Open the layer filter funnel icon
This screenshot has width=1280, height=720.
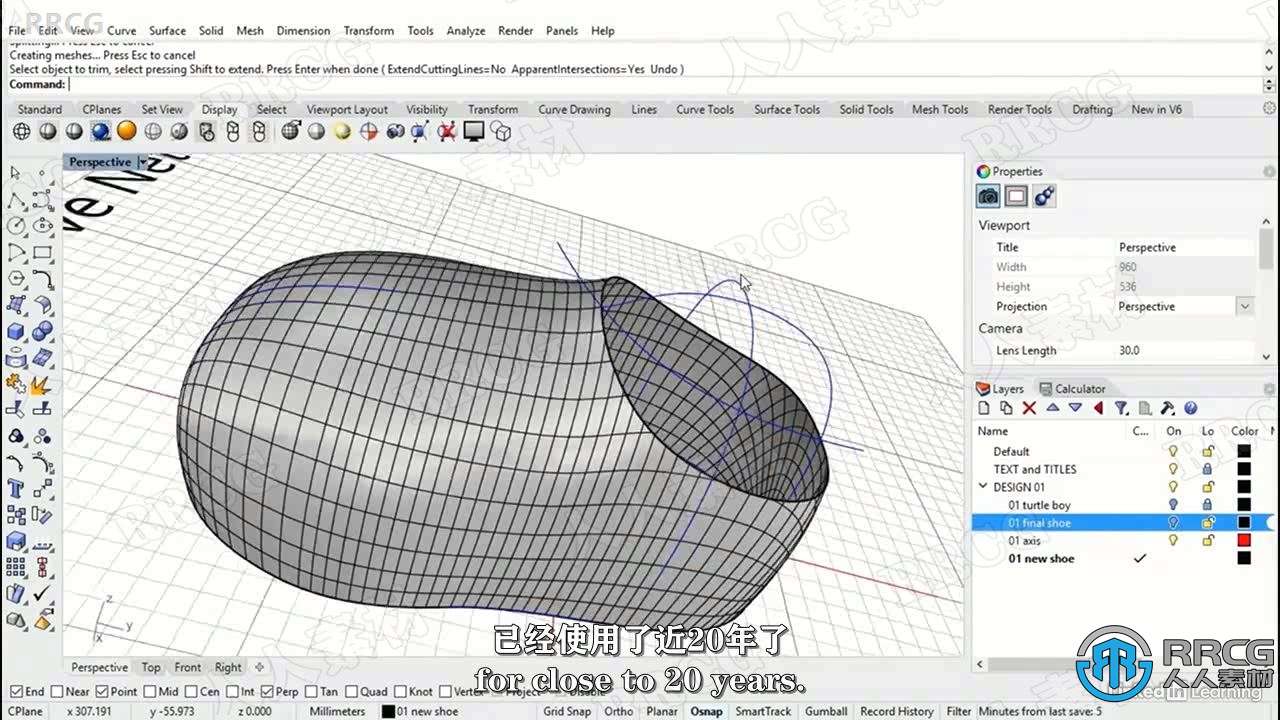1121,408
